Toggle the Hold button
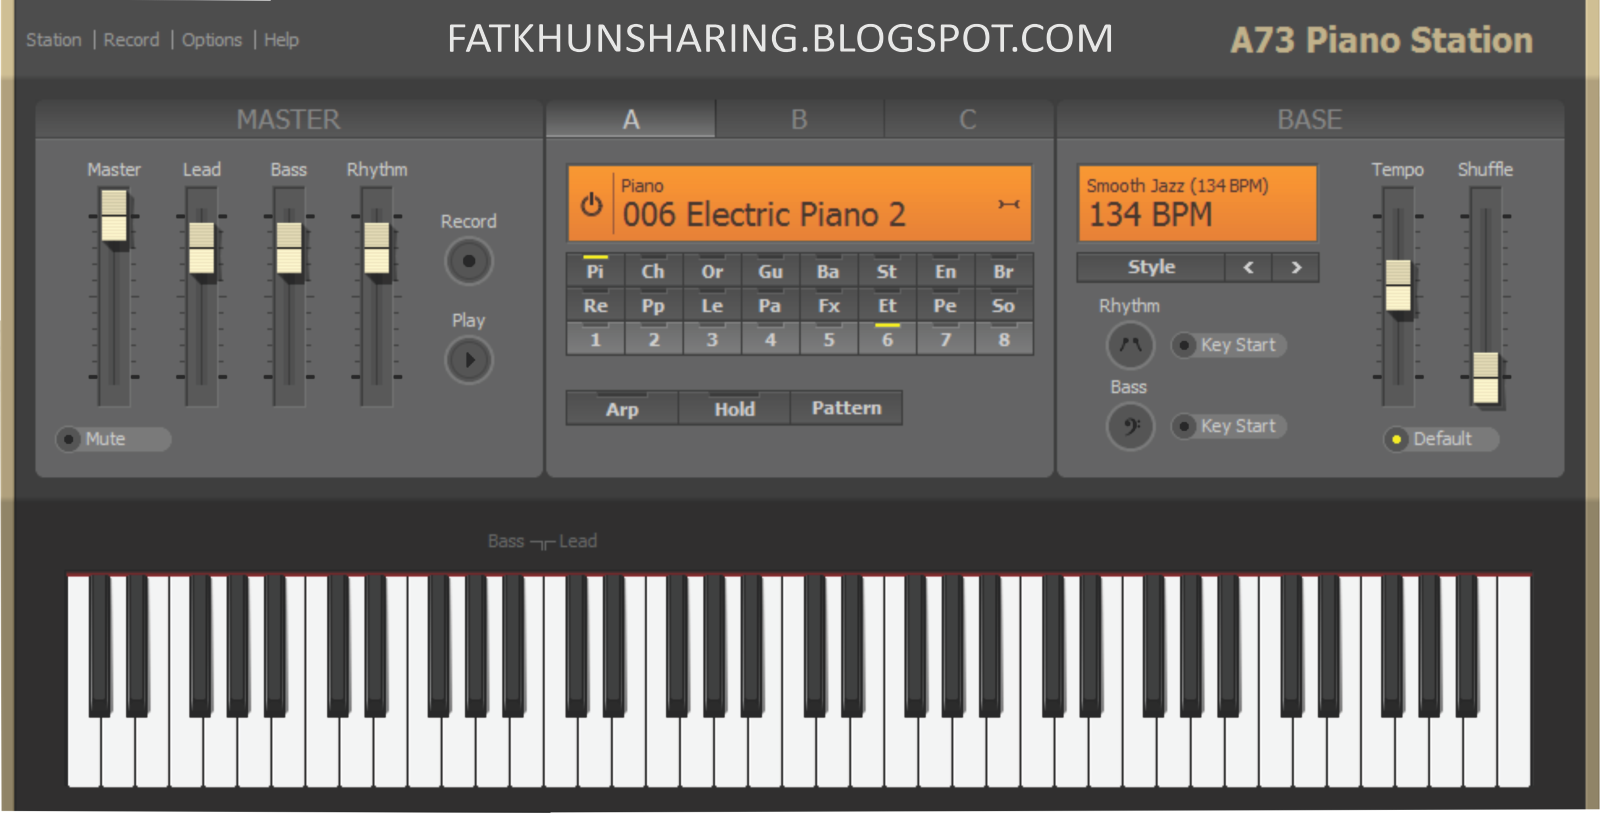 point(734,408)
